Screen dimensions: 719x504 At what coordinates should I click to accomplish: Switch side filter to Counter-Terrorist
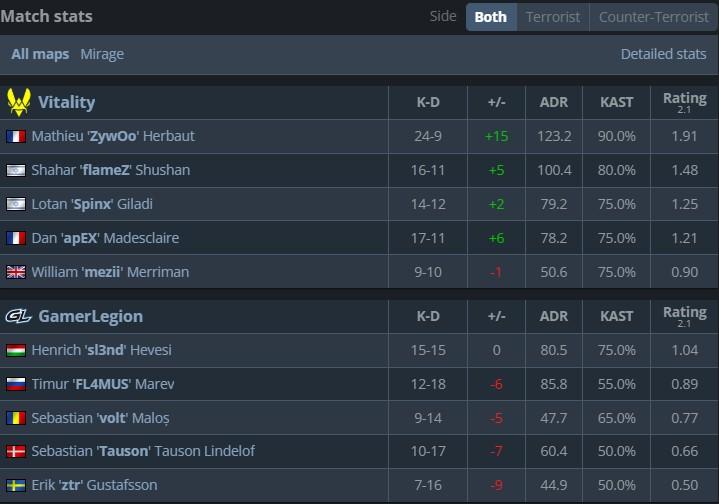[x=653, y=17]
